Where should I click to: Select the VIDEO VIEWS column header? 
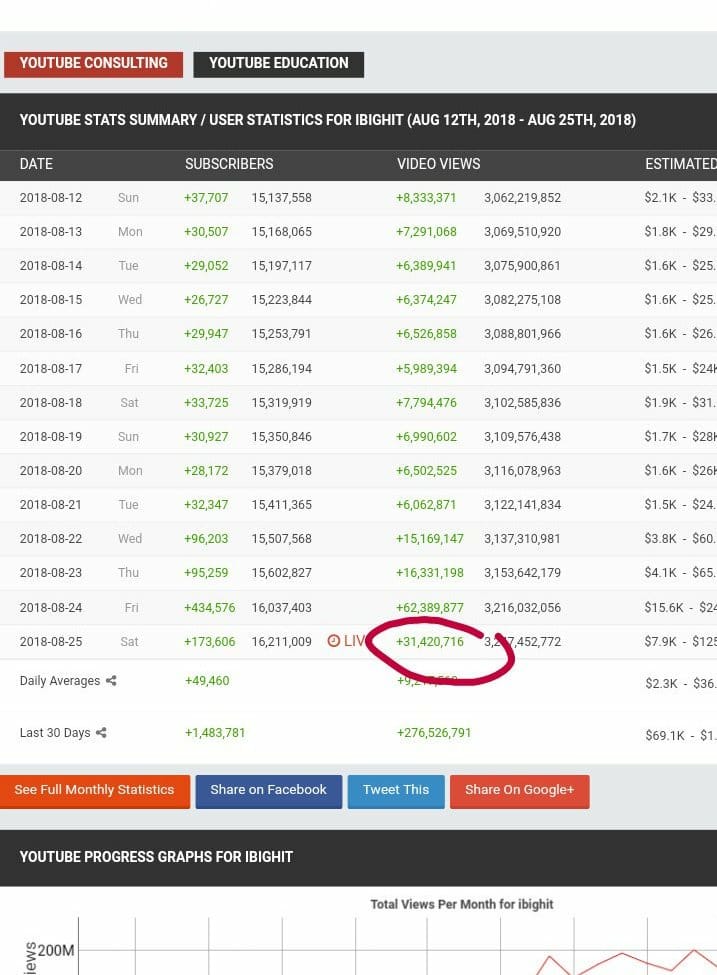(x=438, y=164)
